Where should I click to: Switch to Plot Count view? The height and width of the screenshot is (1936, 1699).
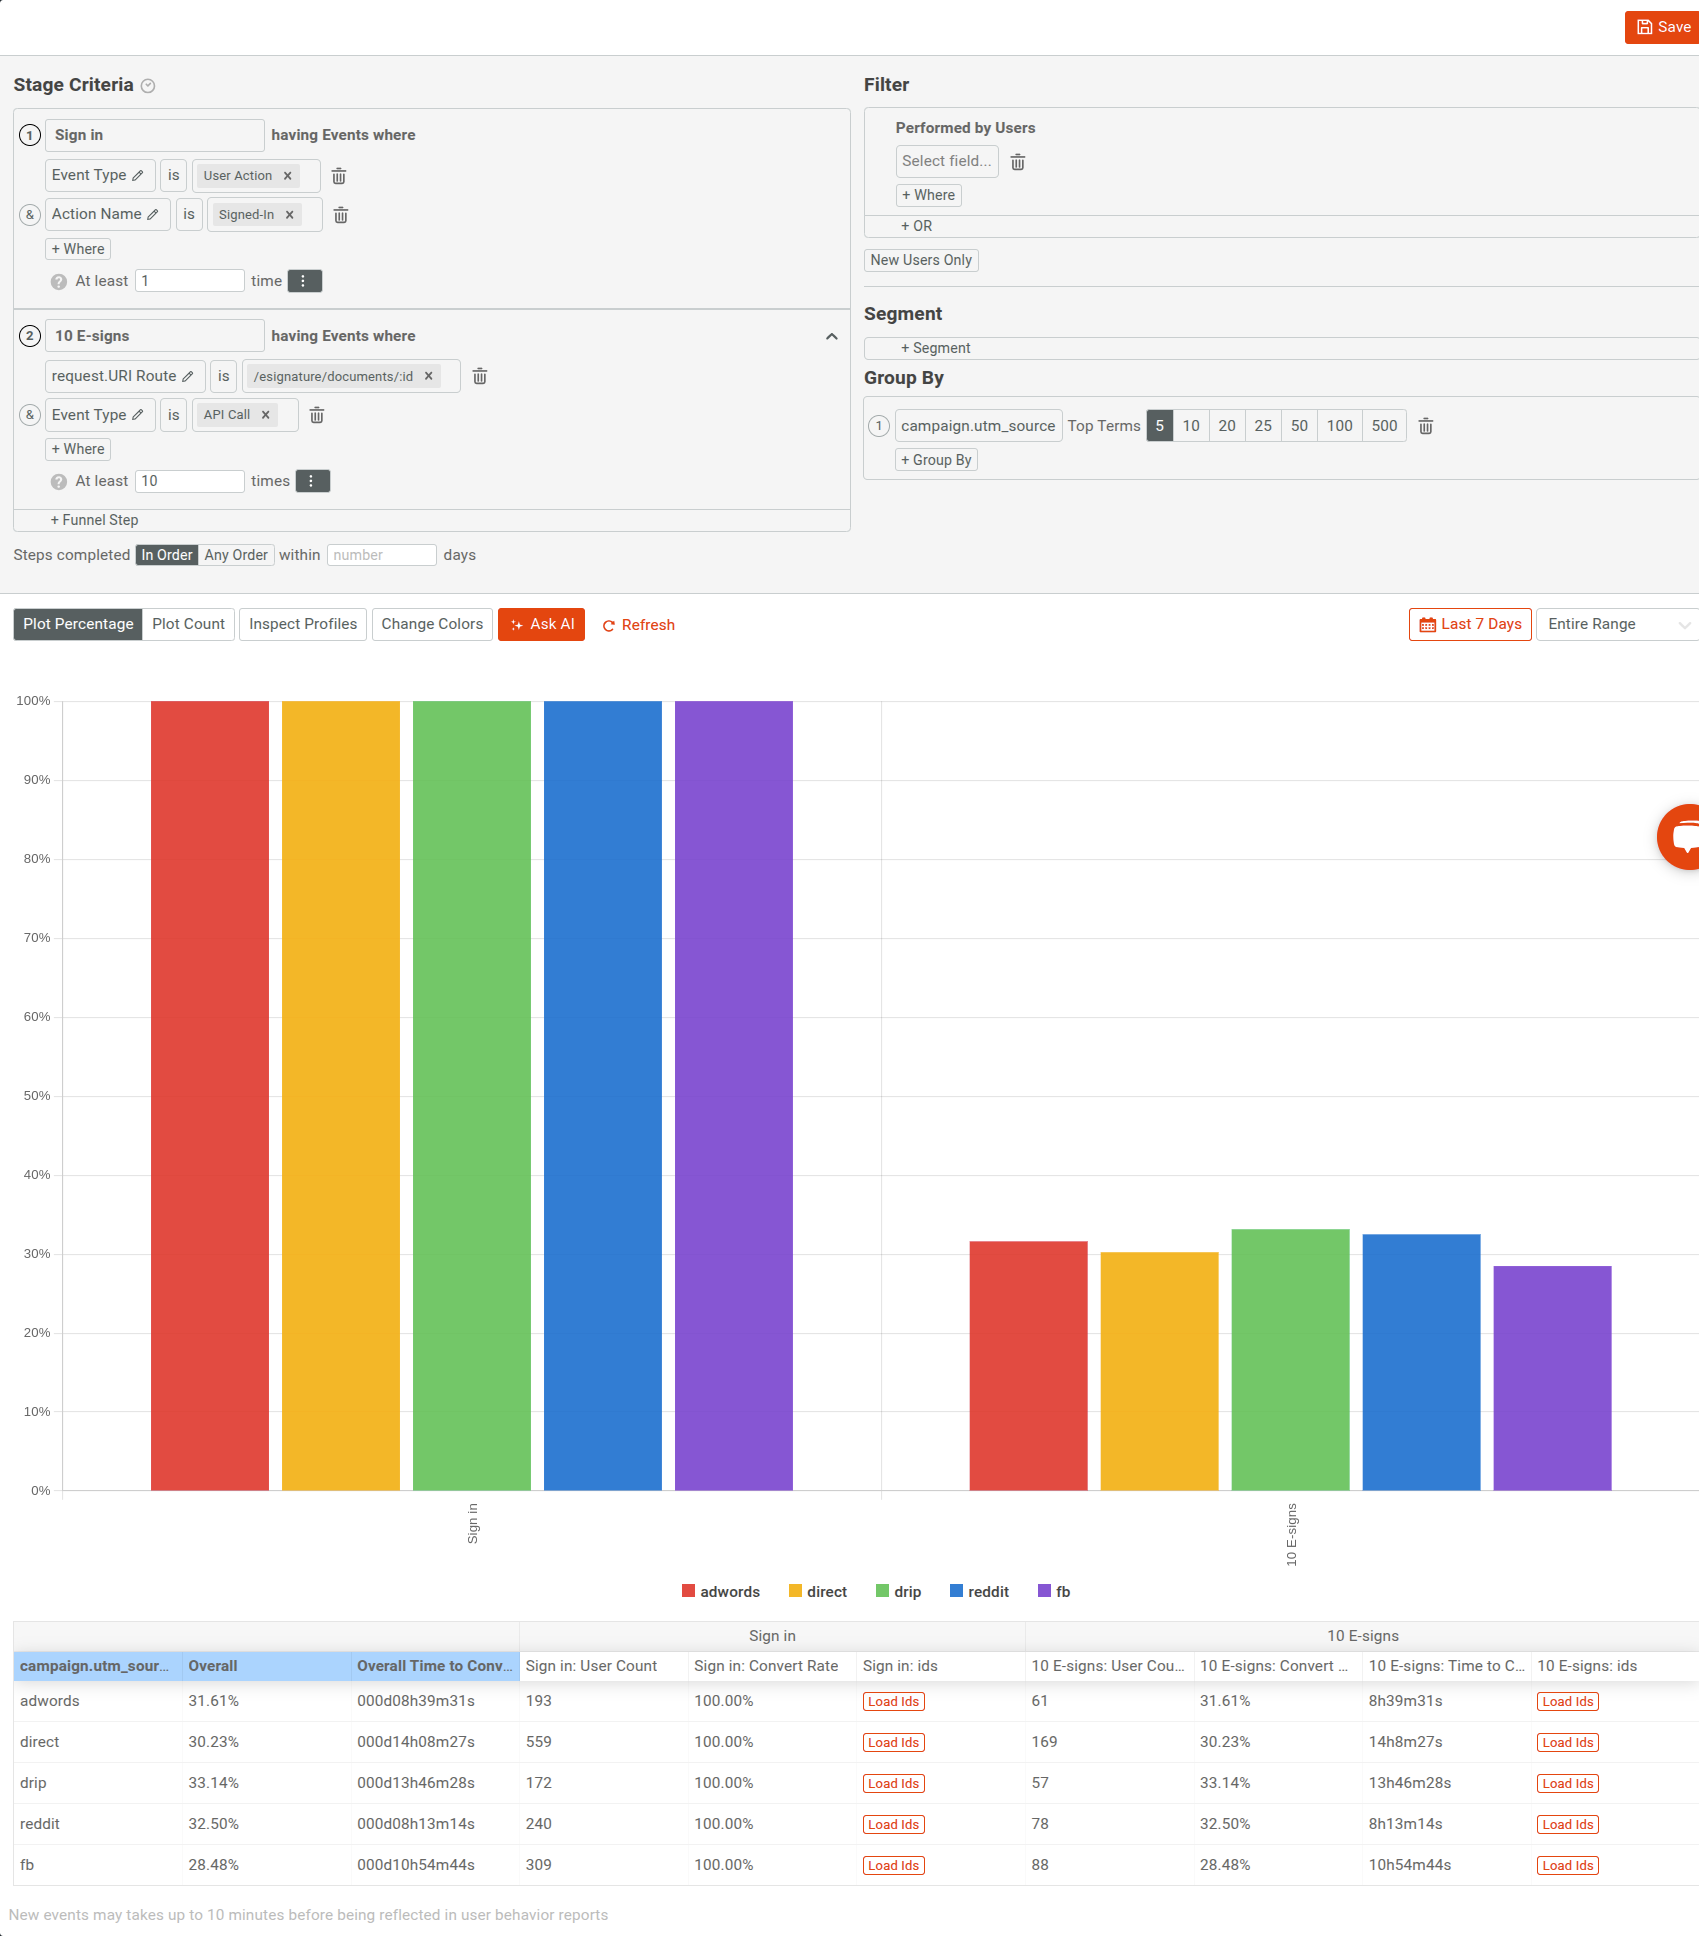[188, 624]
